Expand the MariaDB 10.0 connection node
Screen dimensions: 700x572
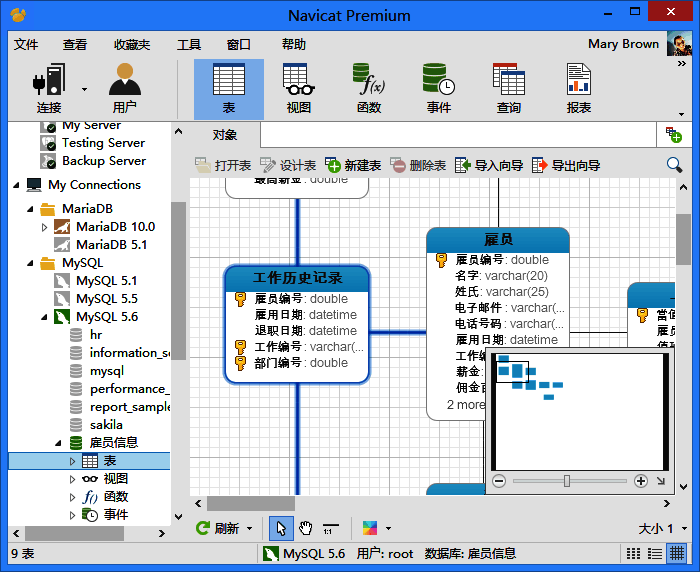[x=44, y=227]
